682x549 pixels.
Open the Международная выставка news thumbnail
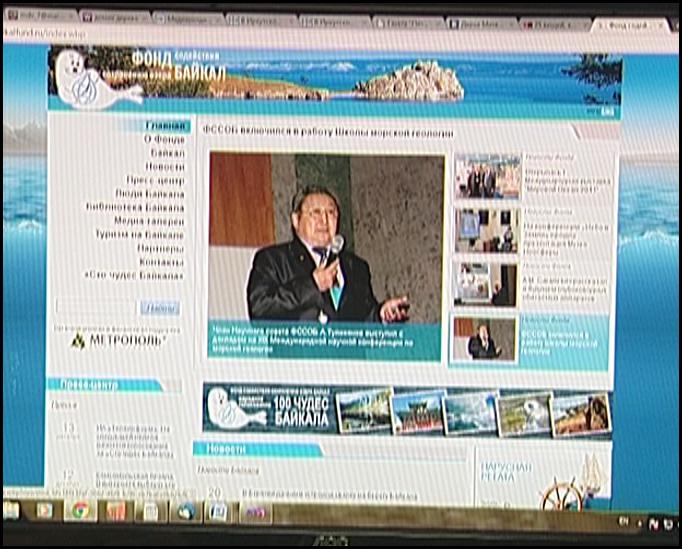coord(488,176)
